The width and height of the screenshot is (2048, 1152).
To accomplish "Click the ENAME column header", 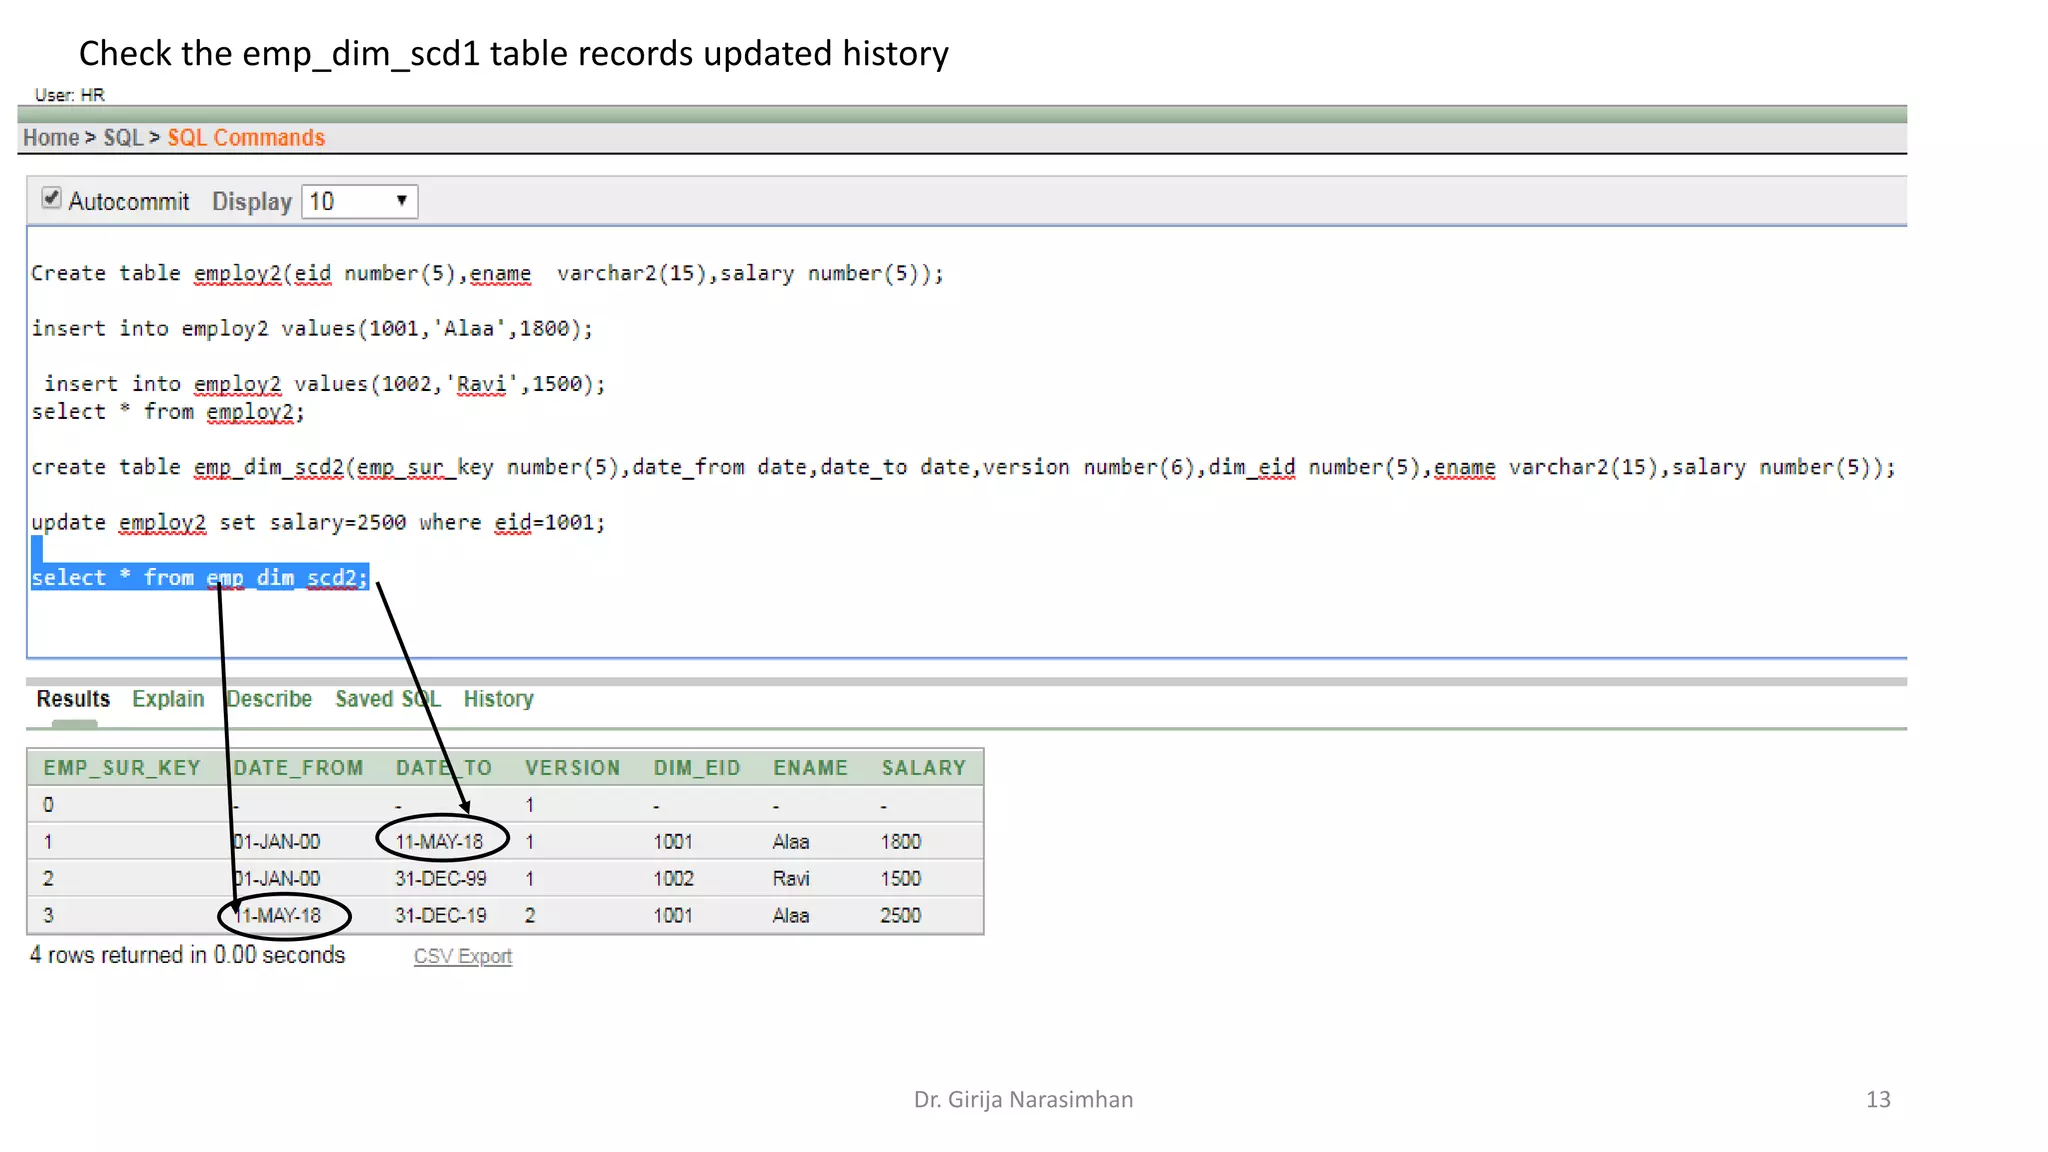I will tap(810, 768).
